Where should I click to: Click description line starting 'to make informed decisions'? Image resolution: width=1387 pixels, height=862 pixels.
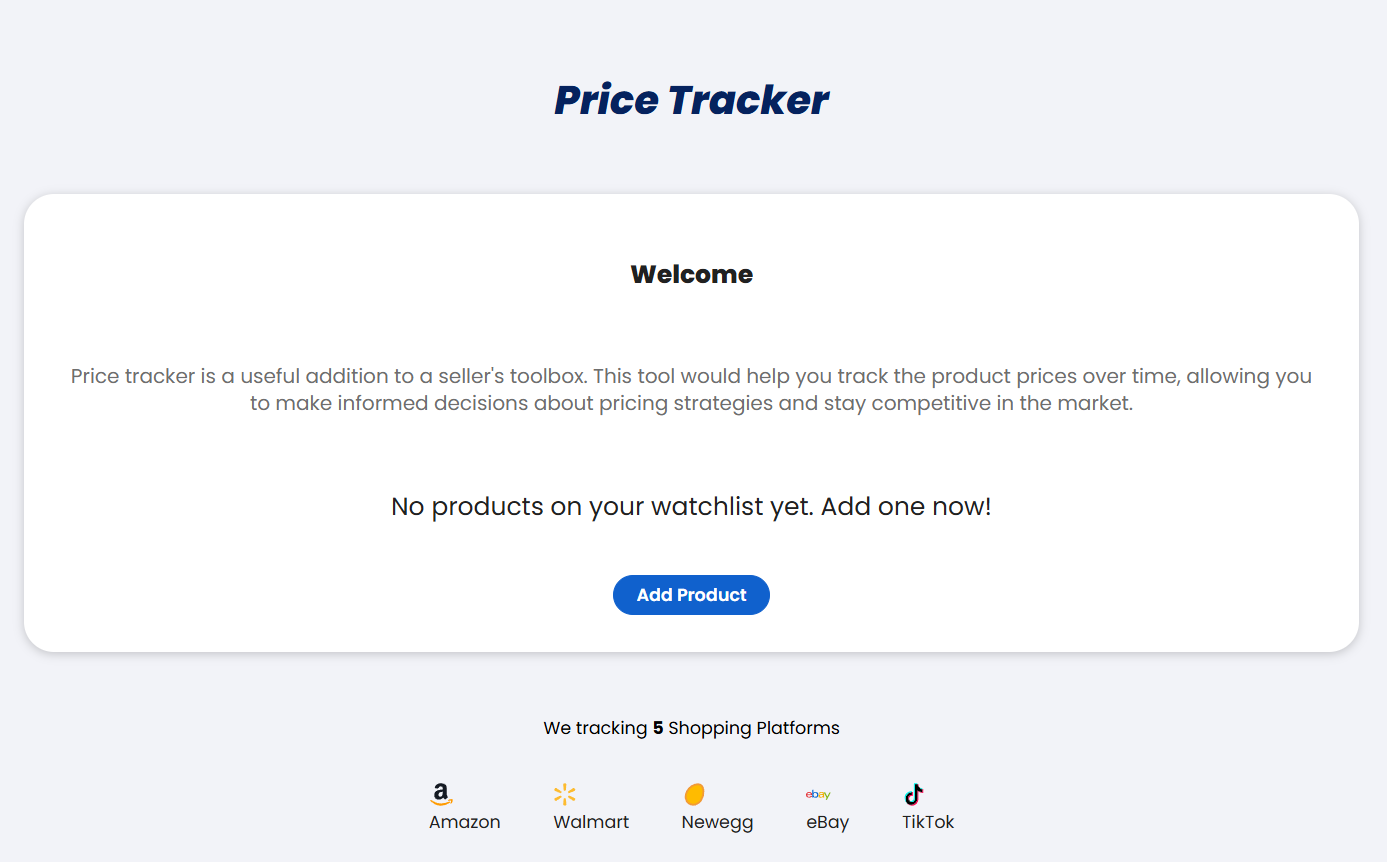click(x=691, y=404)
